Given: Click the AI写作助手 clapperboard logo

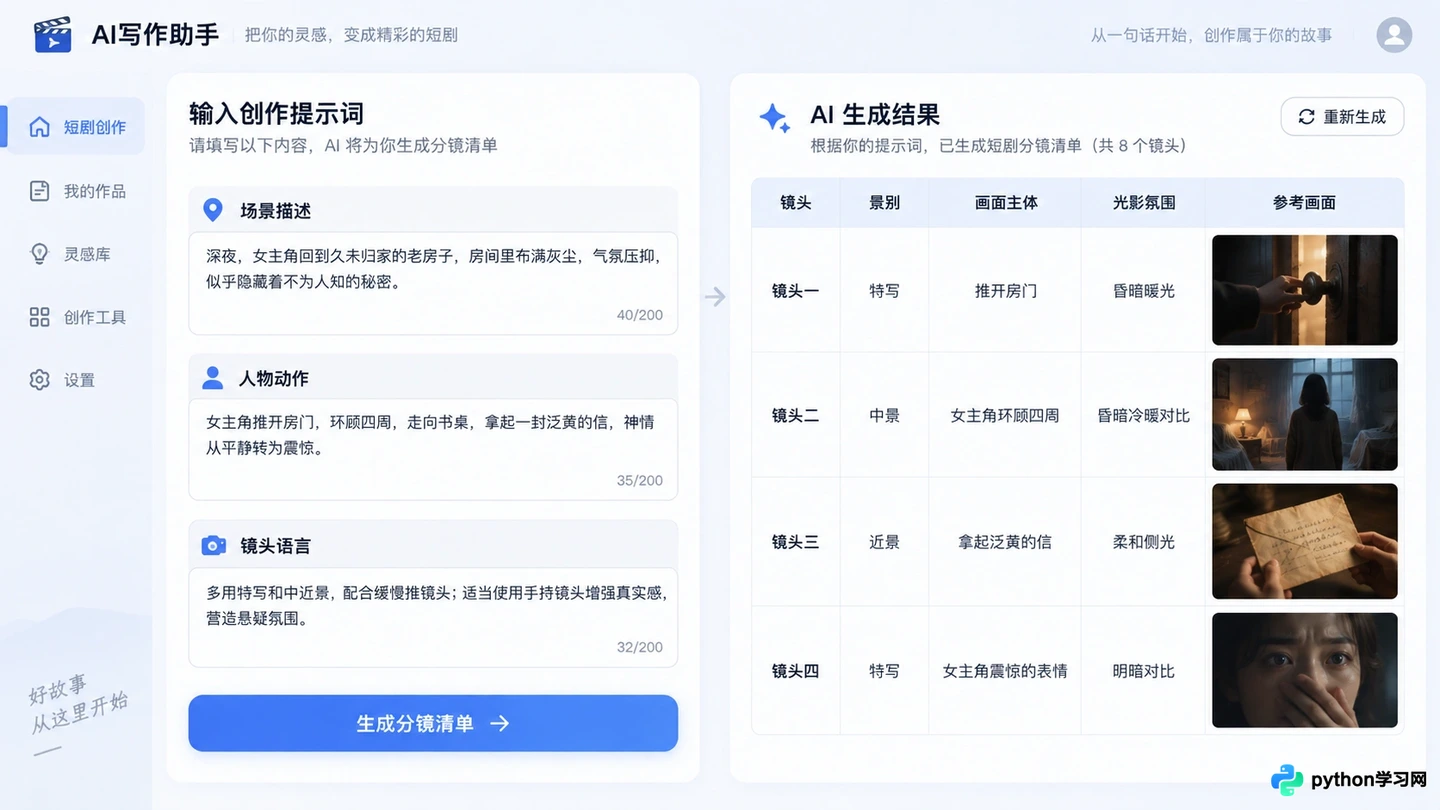Looking at the screenshot, I should click(x=53, y=35).
